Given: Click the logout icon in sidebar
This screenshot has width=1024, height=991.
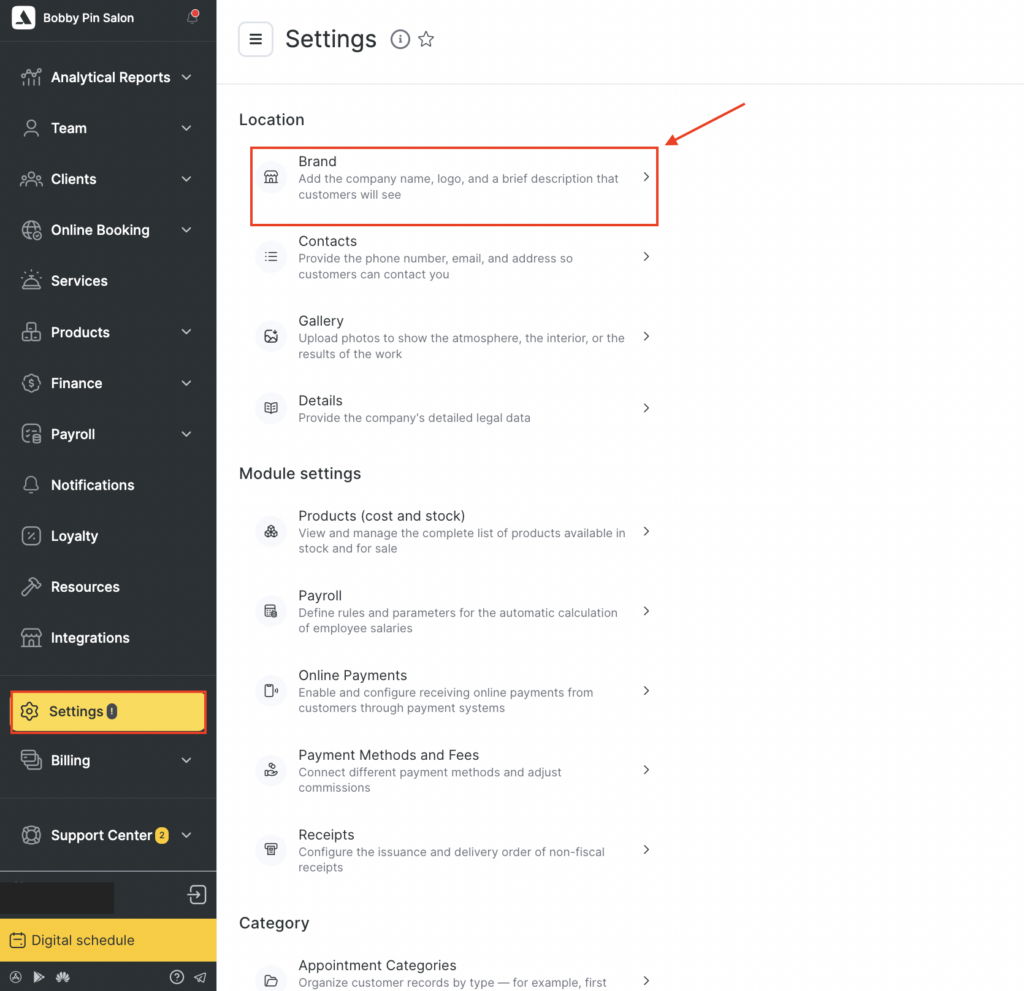Looking at the screenshot, I should pyautogui.click(x=198, y=894).
